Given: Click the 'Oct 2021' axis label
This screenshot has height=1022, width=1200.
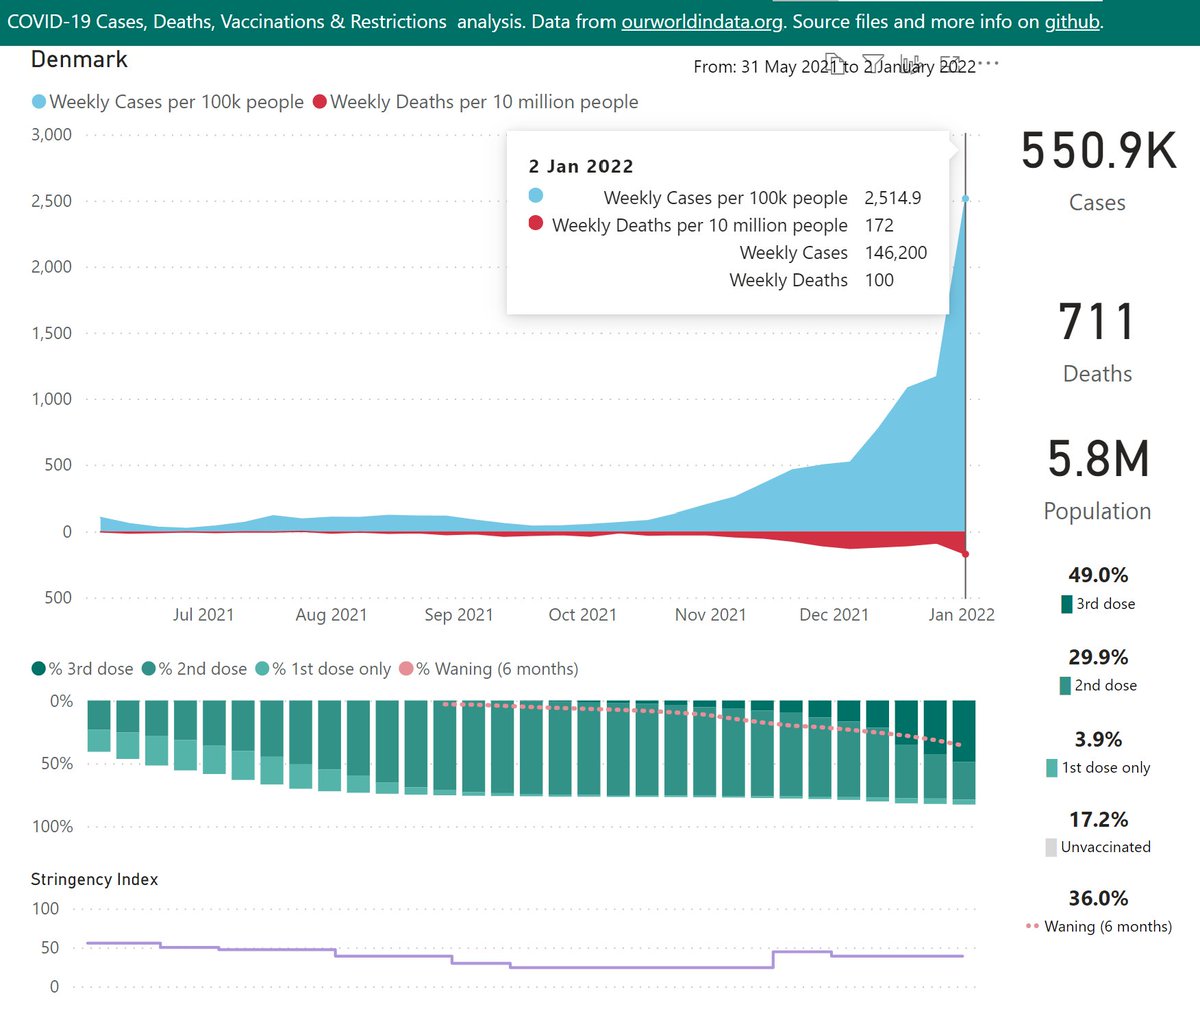Looking at the screenshot, I should tap(583, 615).
